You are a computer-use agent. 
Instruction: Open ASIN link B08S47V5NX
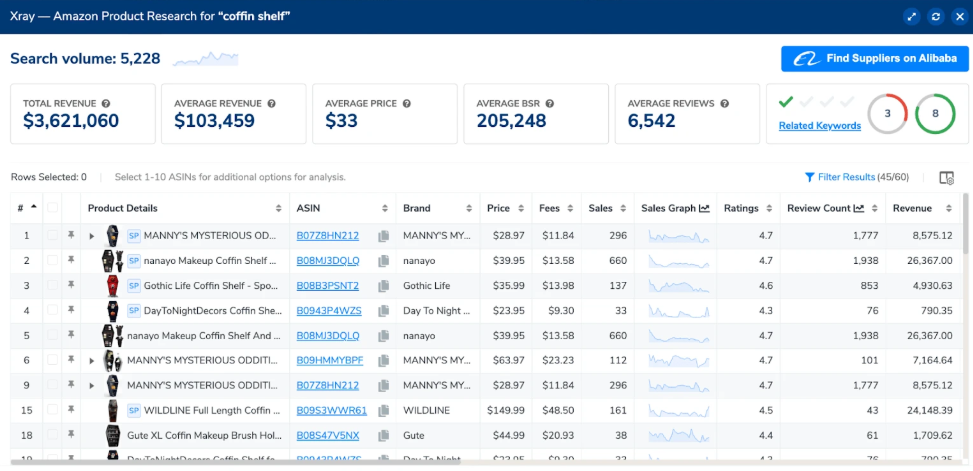pos(328,435)
